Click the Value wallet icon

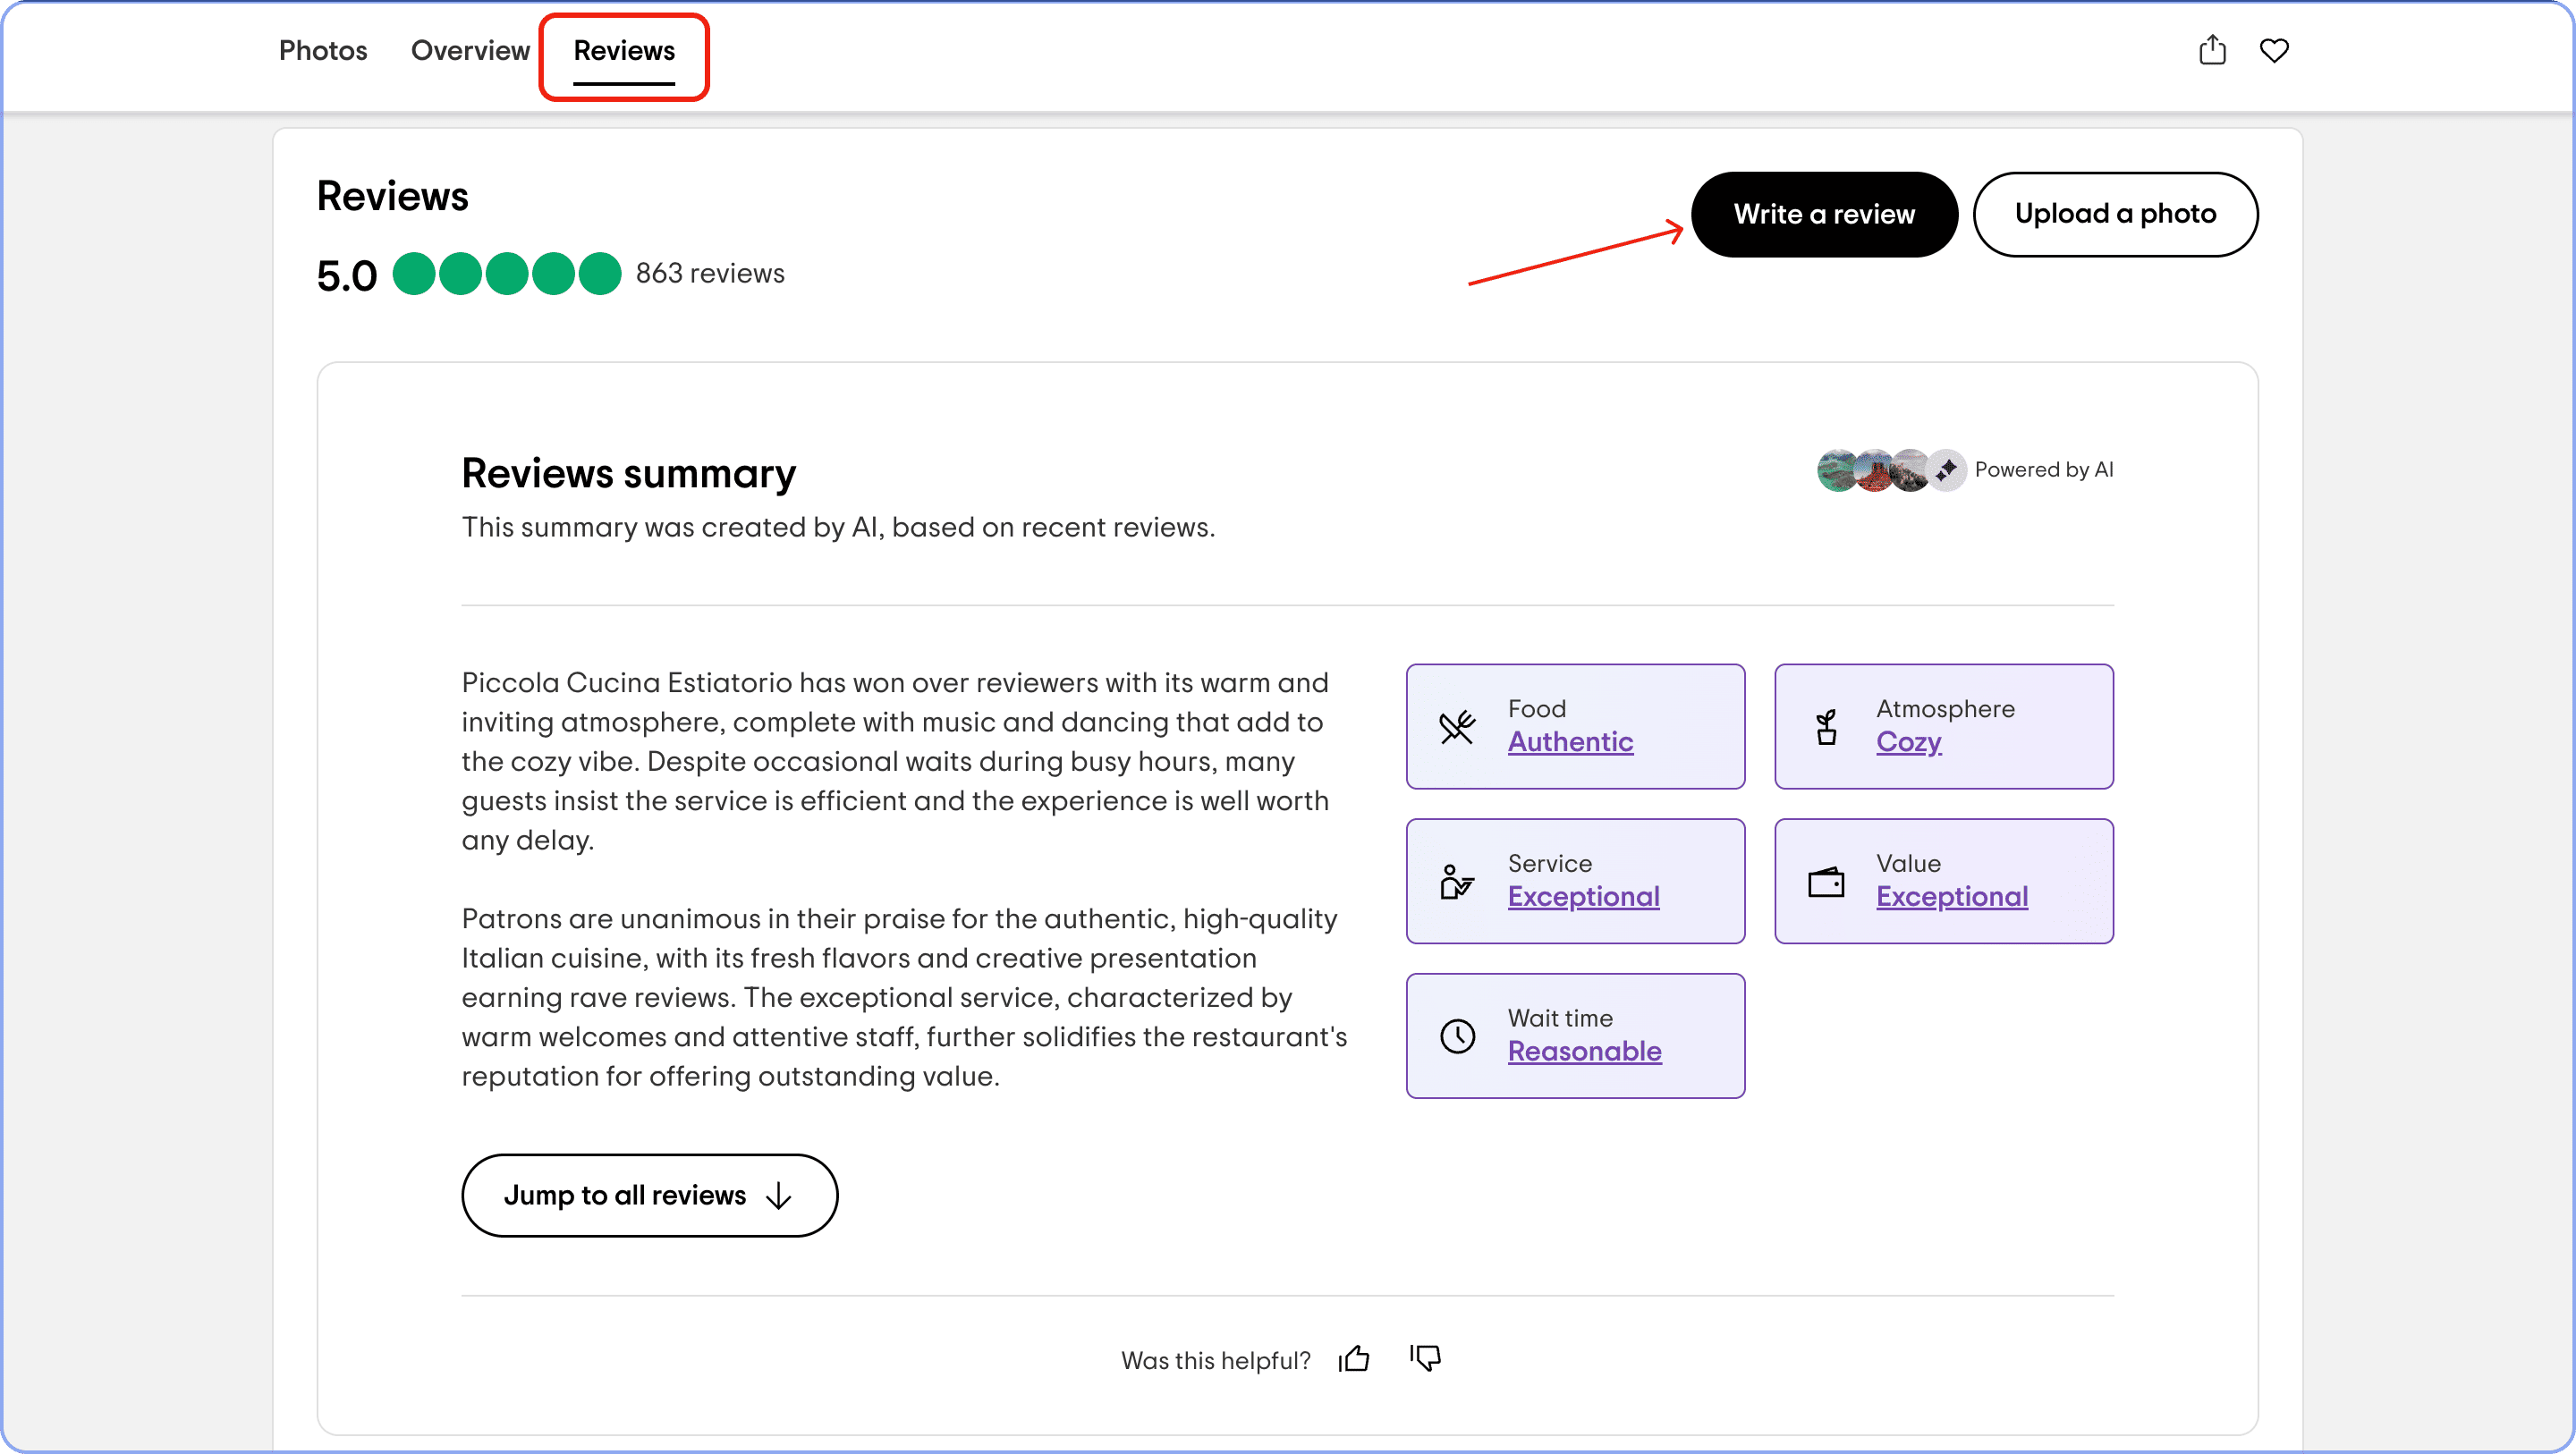pos(1826,882)
